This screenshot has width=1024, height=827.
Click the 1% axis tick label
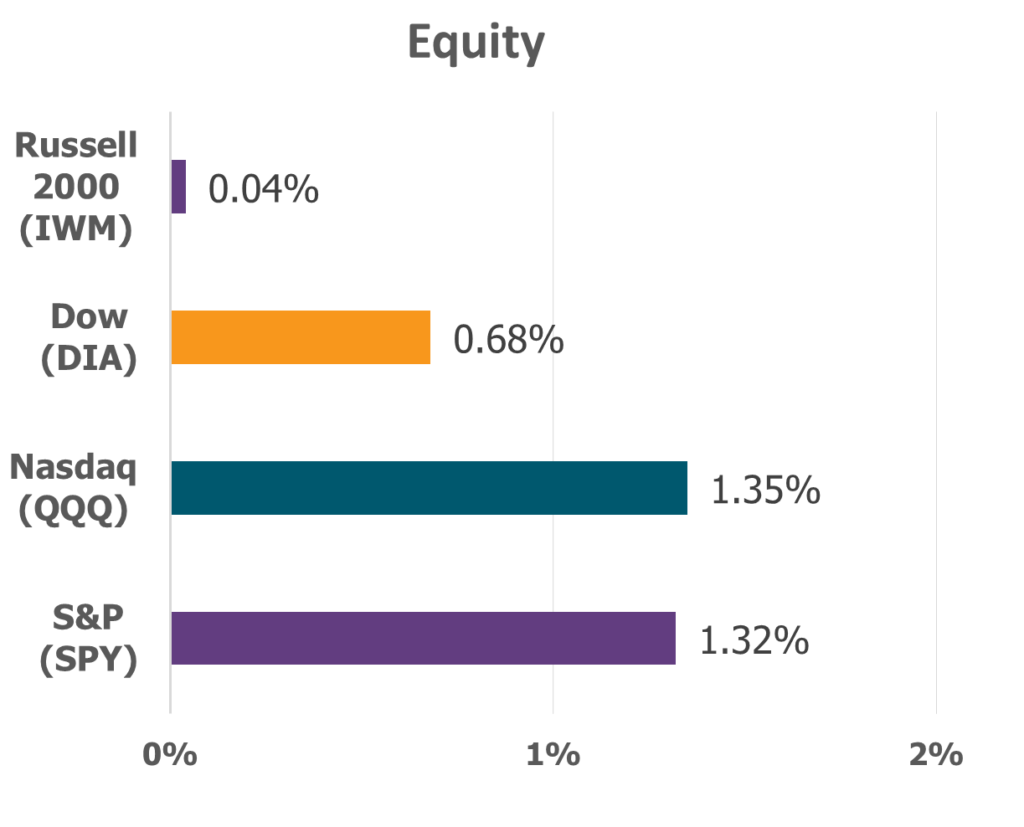click(553, 754)
